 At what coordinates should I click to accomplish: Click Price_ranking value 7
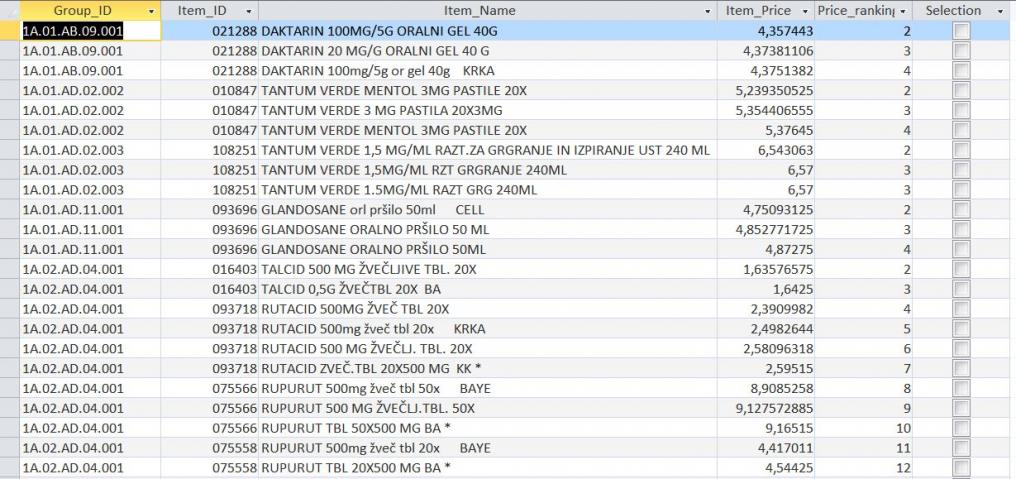point(863,368)
